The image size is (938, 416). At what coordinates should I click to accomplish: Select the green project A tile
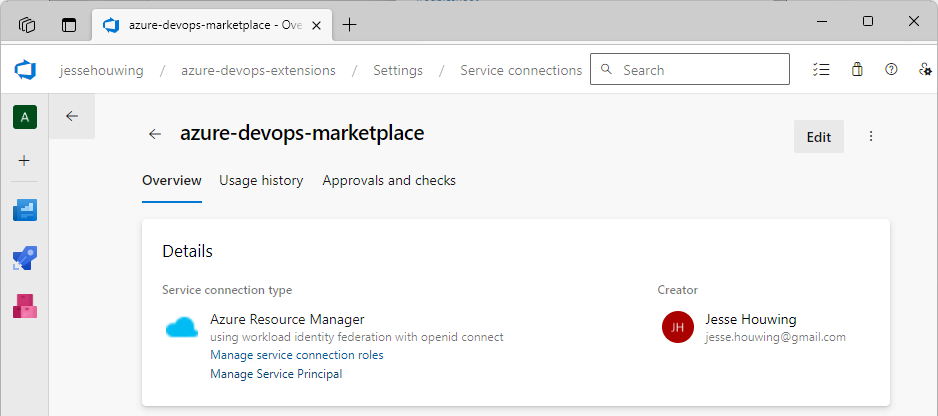(x=25, y=117)
